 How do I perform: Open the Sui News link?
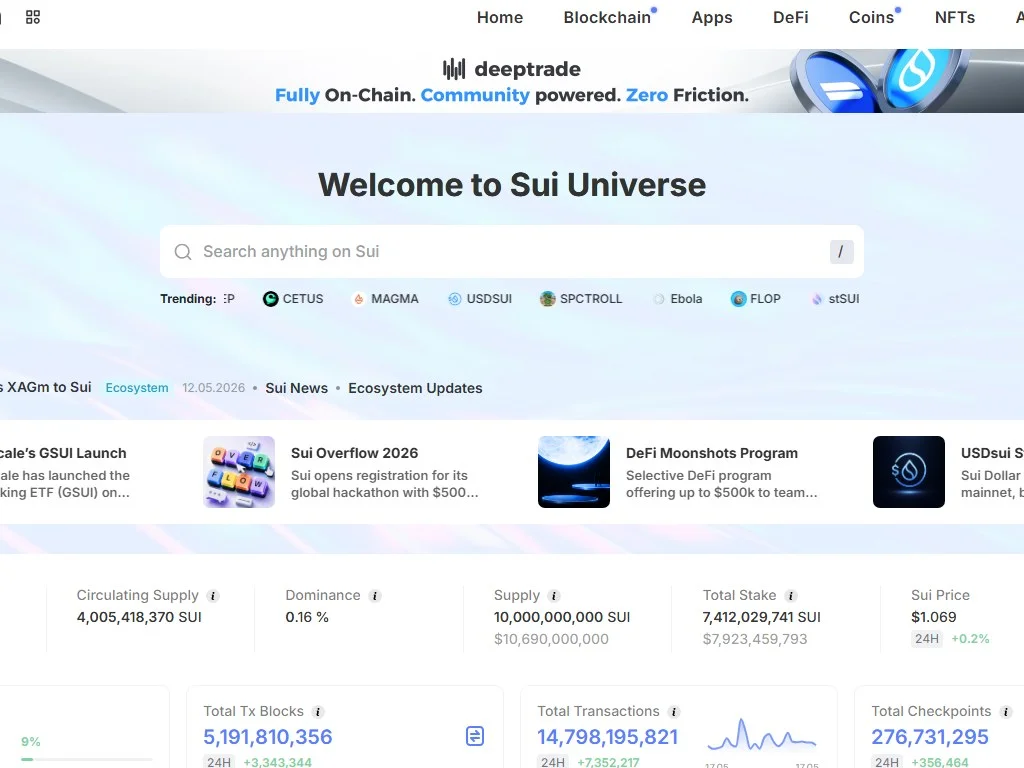pyautogui.click(x=296, y=388)
